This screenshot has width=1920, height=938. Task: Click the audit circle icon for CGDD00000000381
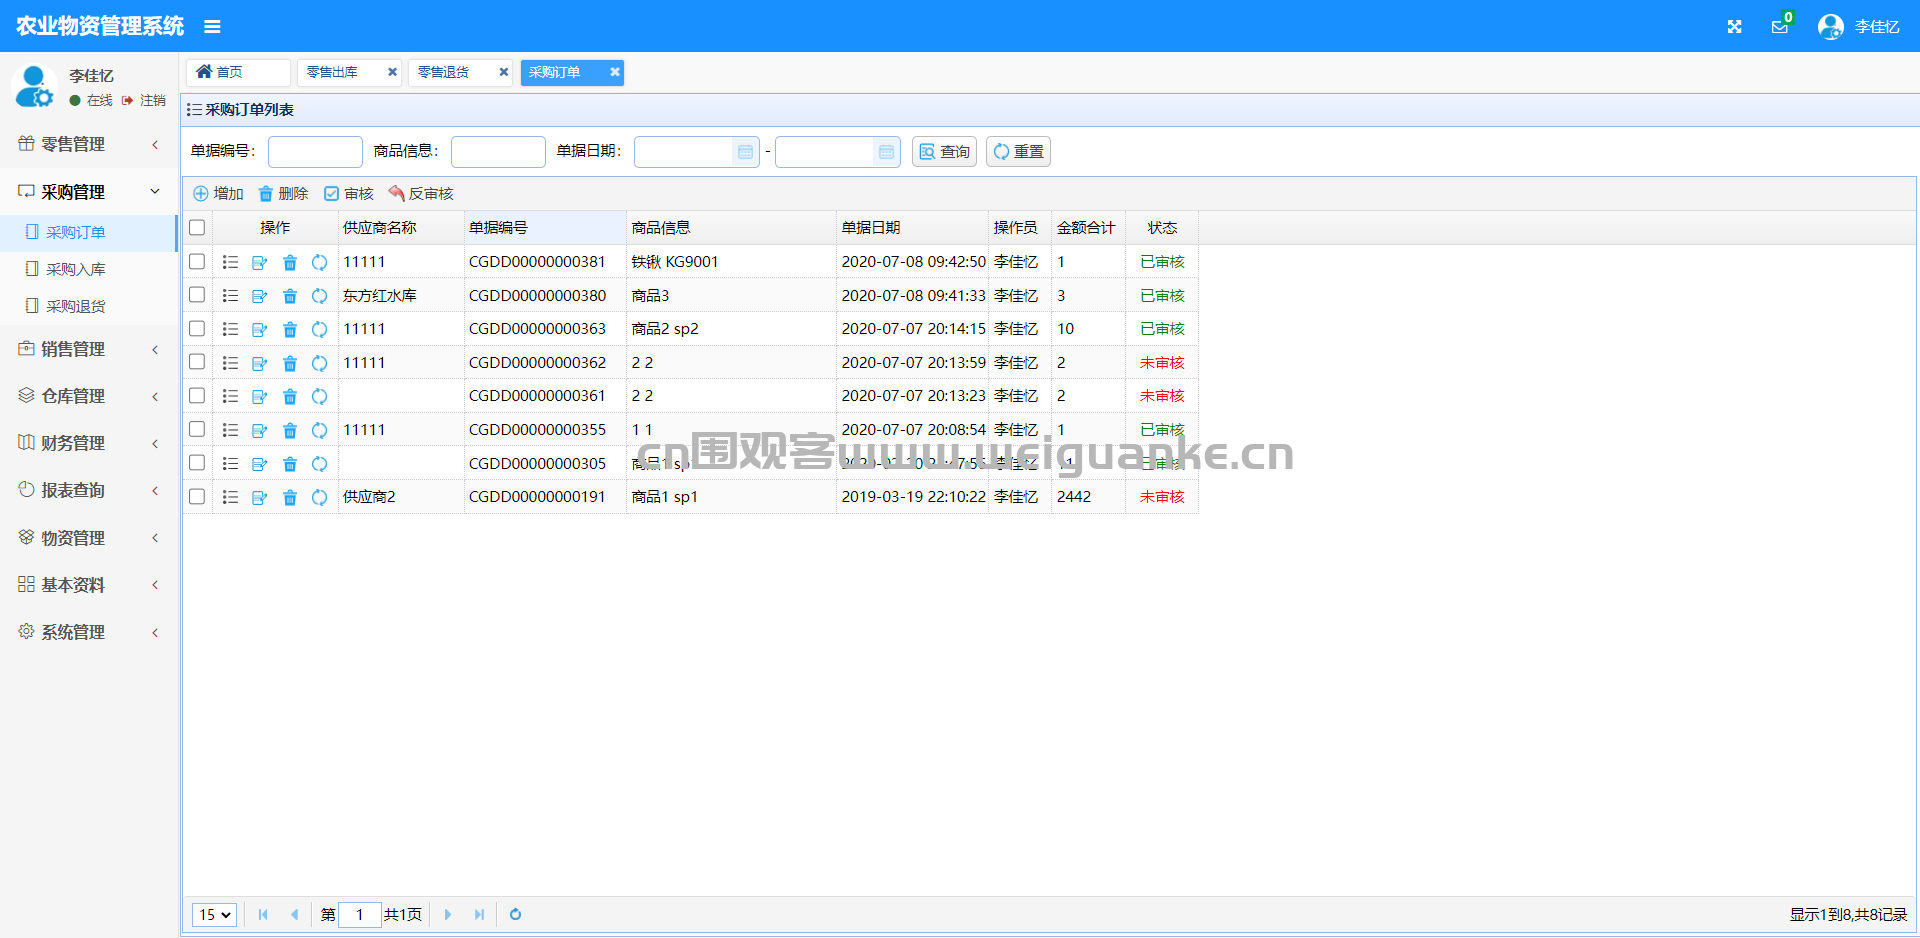pyautogui.click(x=320, y=262)
